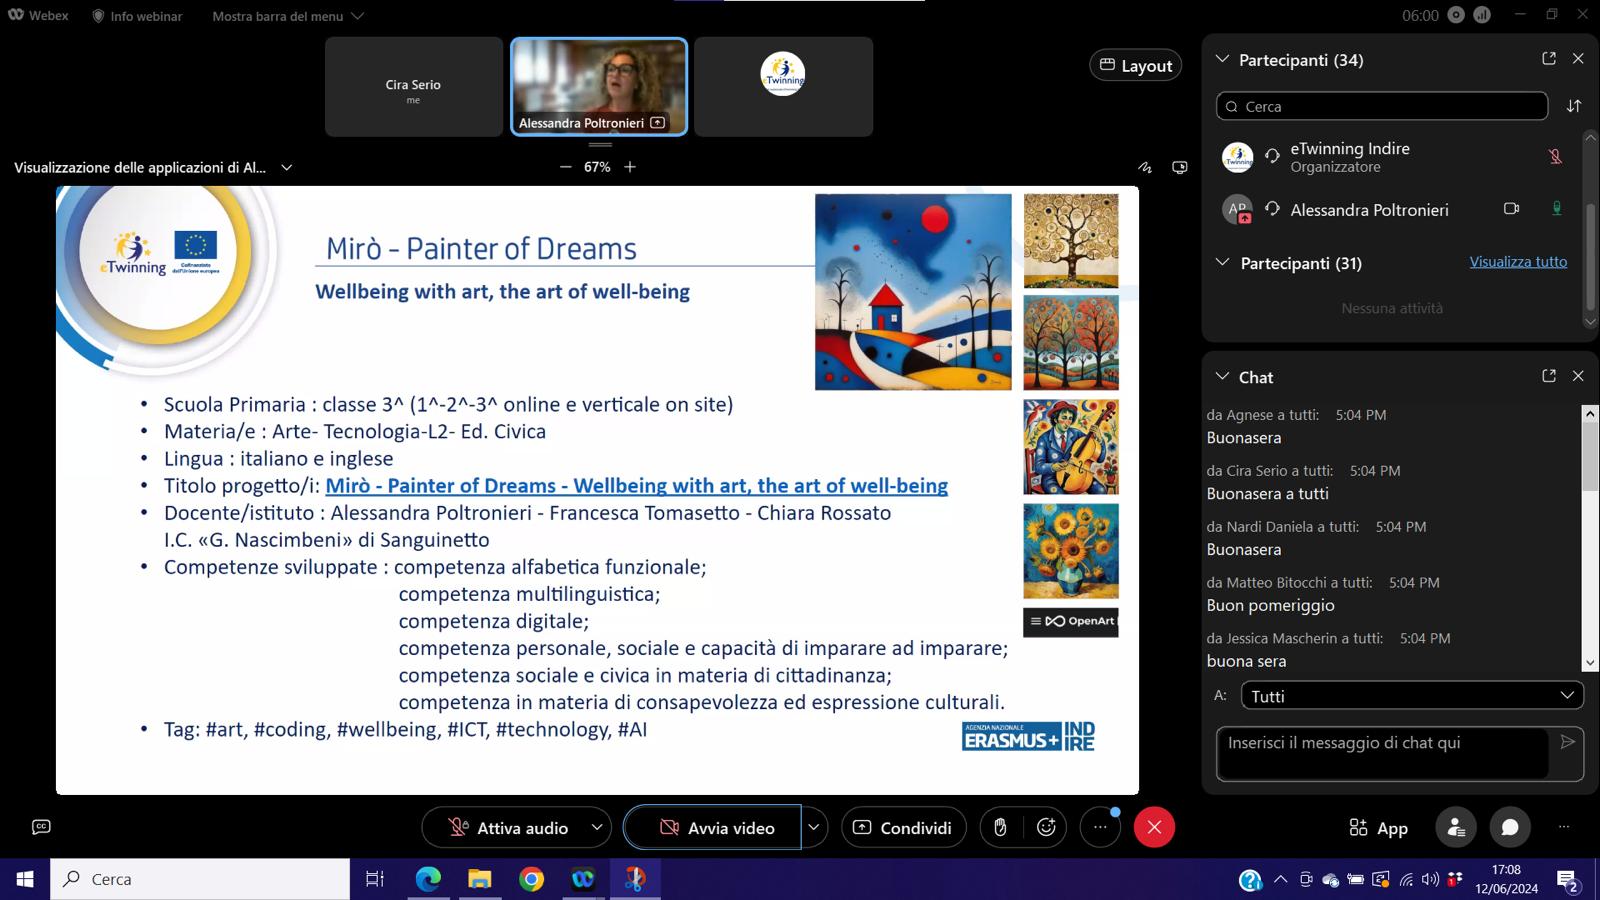Toggle the chat panel bubble icon
The width and height of the screenshot is (1600, 900).
click(x=1510, y=827)
